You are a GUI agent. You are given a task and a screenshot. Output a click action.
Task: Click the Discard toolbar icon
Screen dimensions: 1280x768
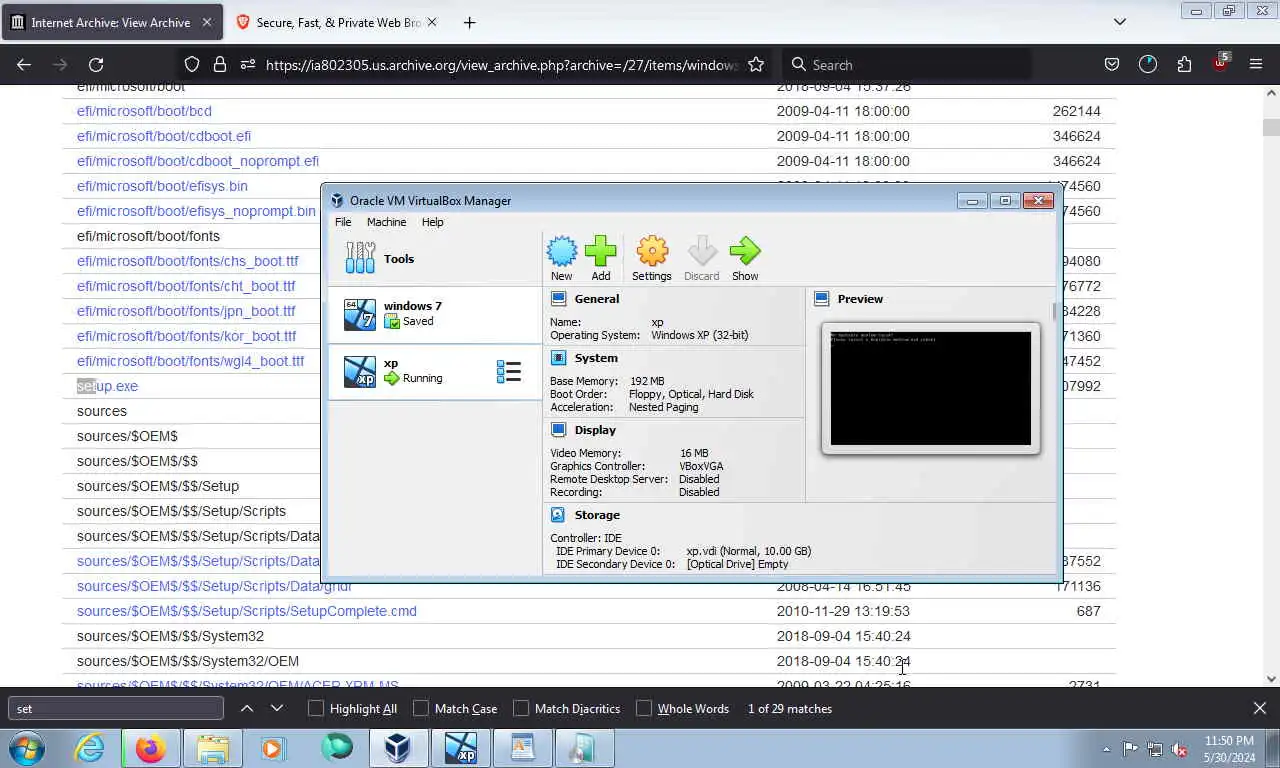[x=701, y=258]
